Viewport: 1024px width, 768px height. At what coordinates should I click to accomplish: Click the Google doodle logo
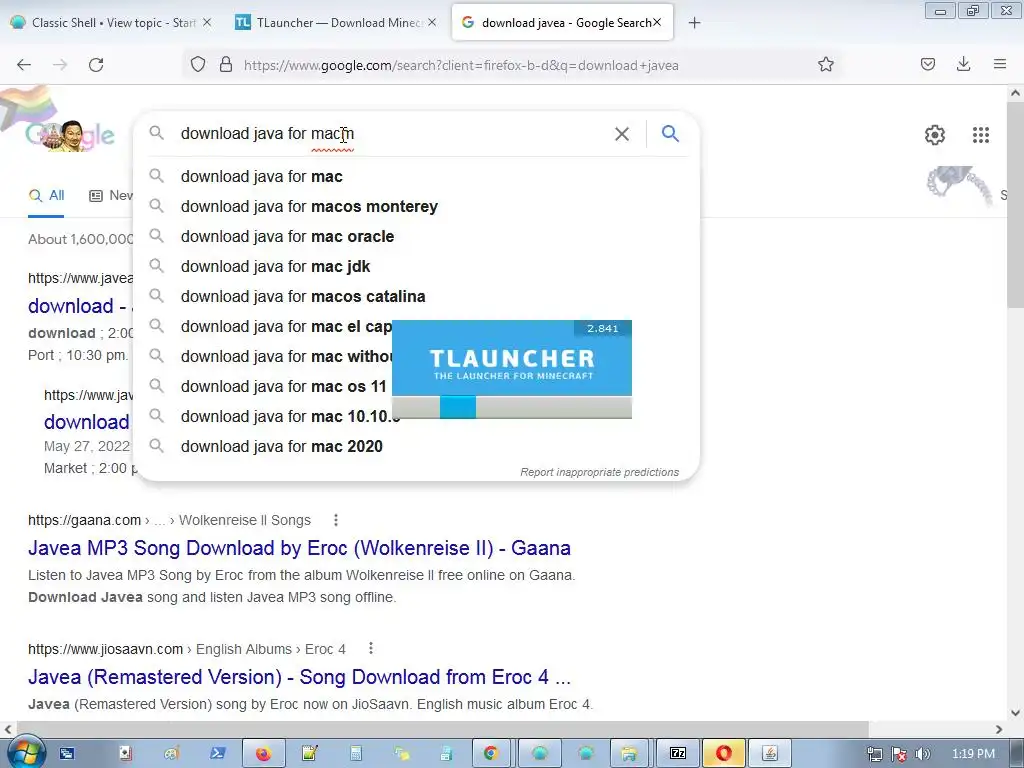69,135
